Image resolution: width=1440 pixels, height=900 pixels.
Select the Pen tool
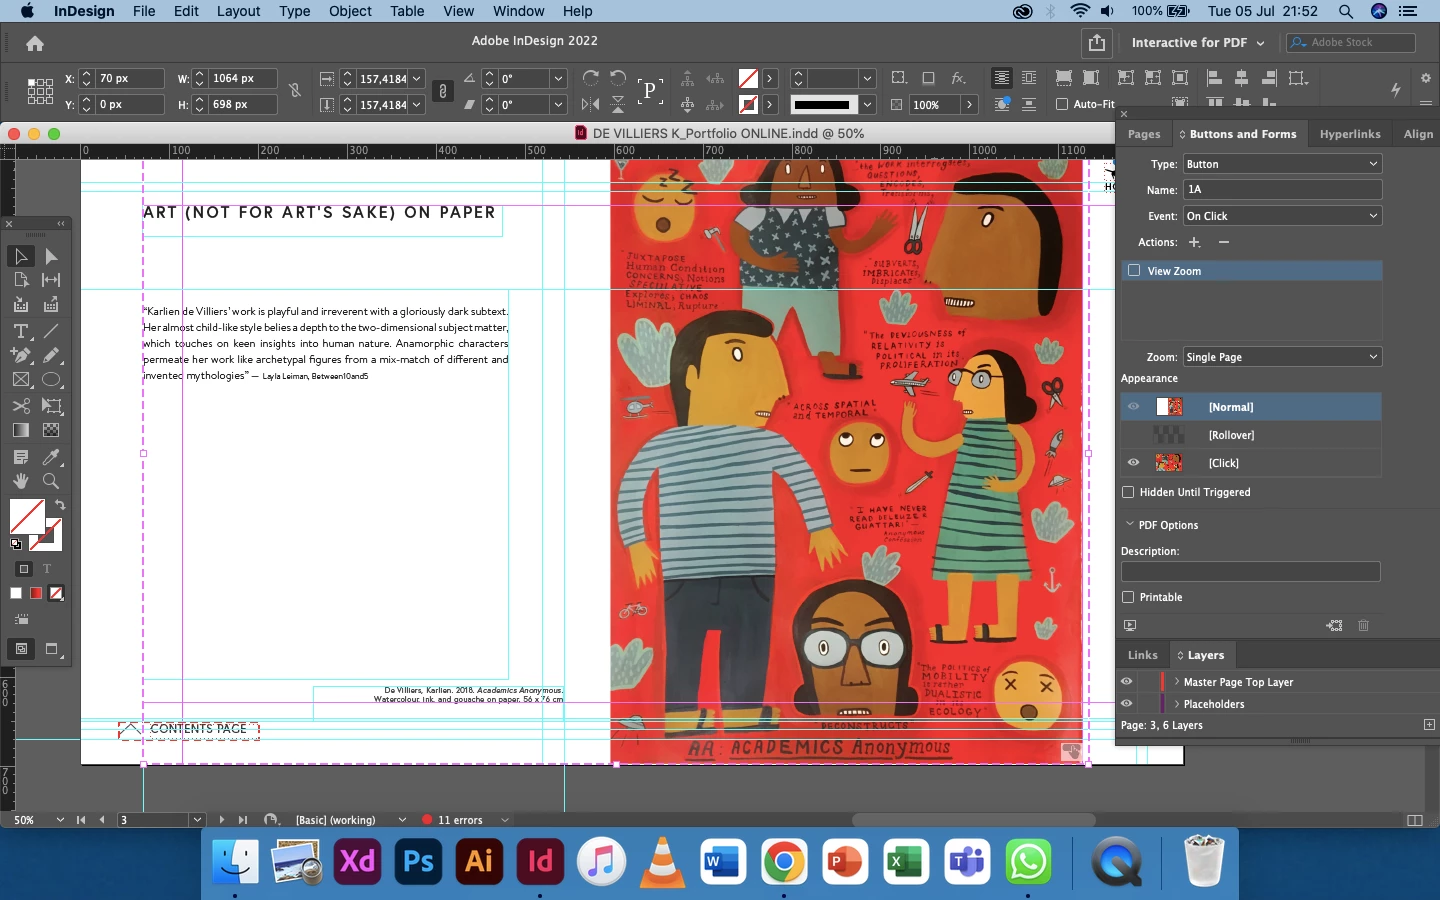[x=21, y=355]
